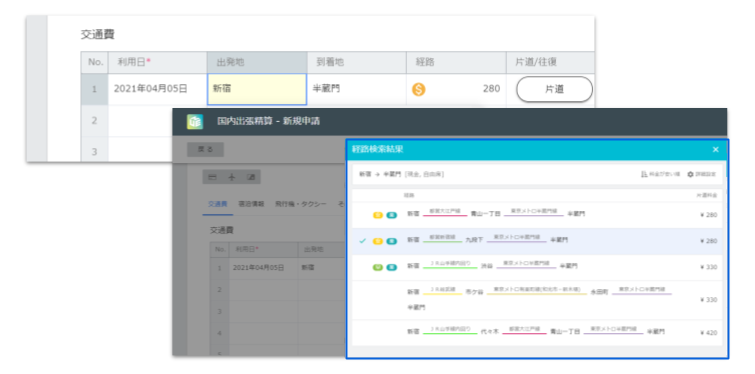
Task: Click the row number 1 cell in the top table
Action: [x=94, y=89]
